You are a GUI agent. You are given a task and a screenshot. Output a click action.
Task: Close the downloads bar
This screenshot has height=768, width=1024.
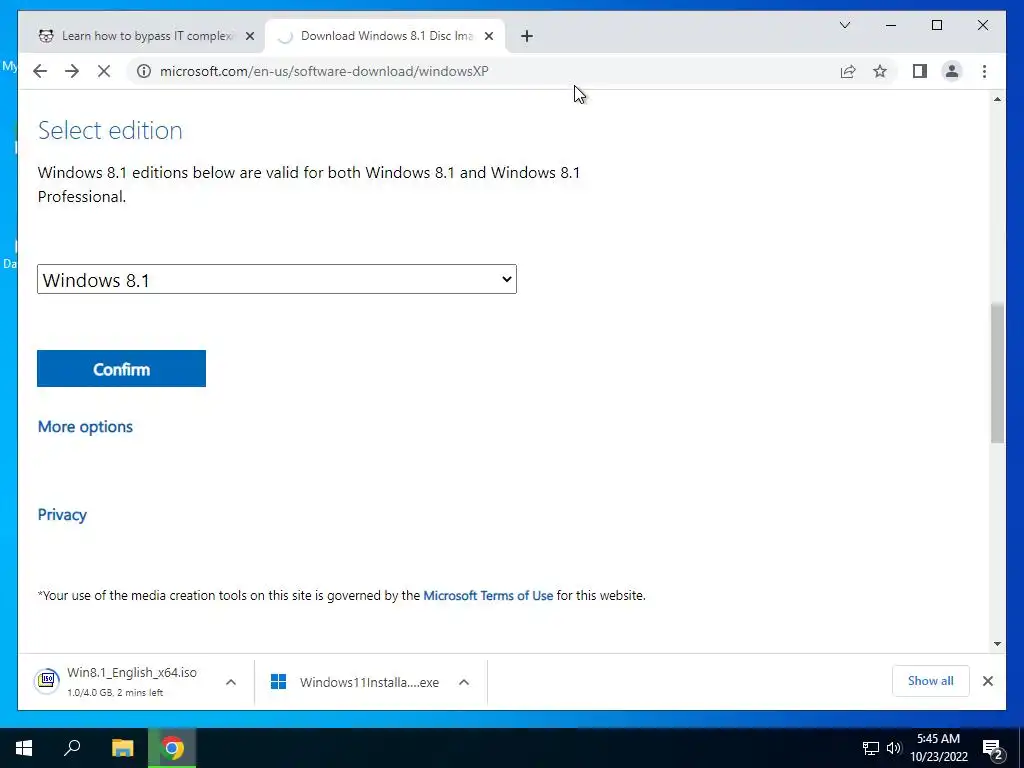[987, 681]
